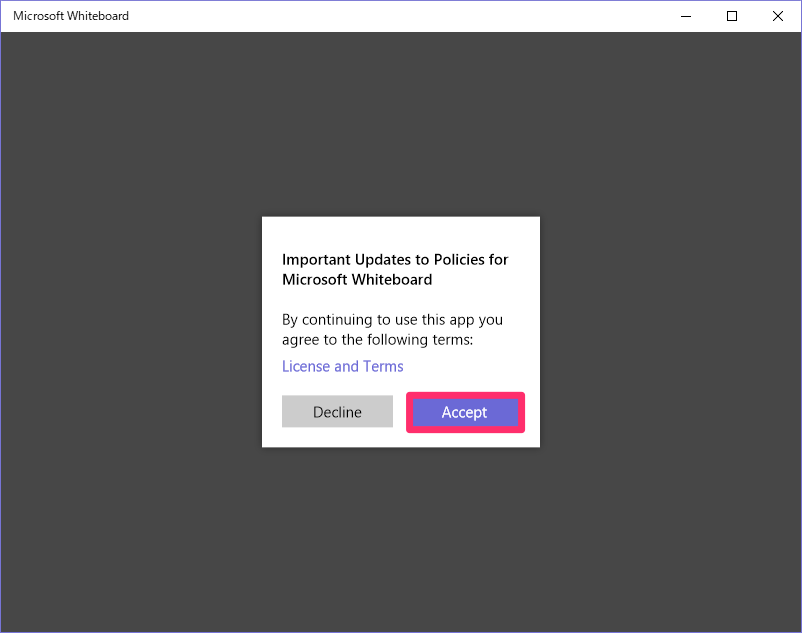
Task: Open the License and Terms link
Action: click(x=342, y=366)
